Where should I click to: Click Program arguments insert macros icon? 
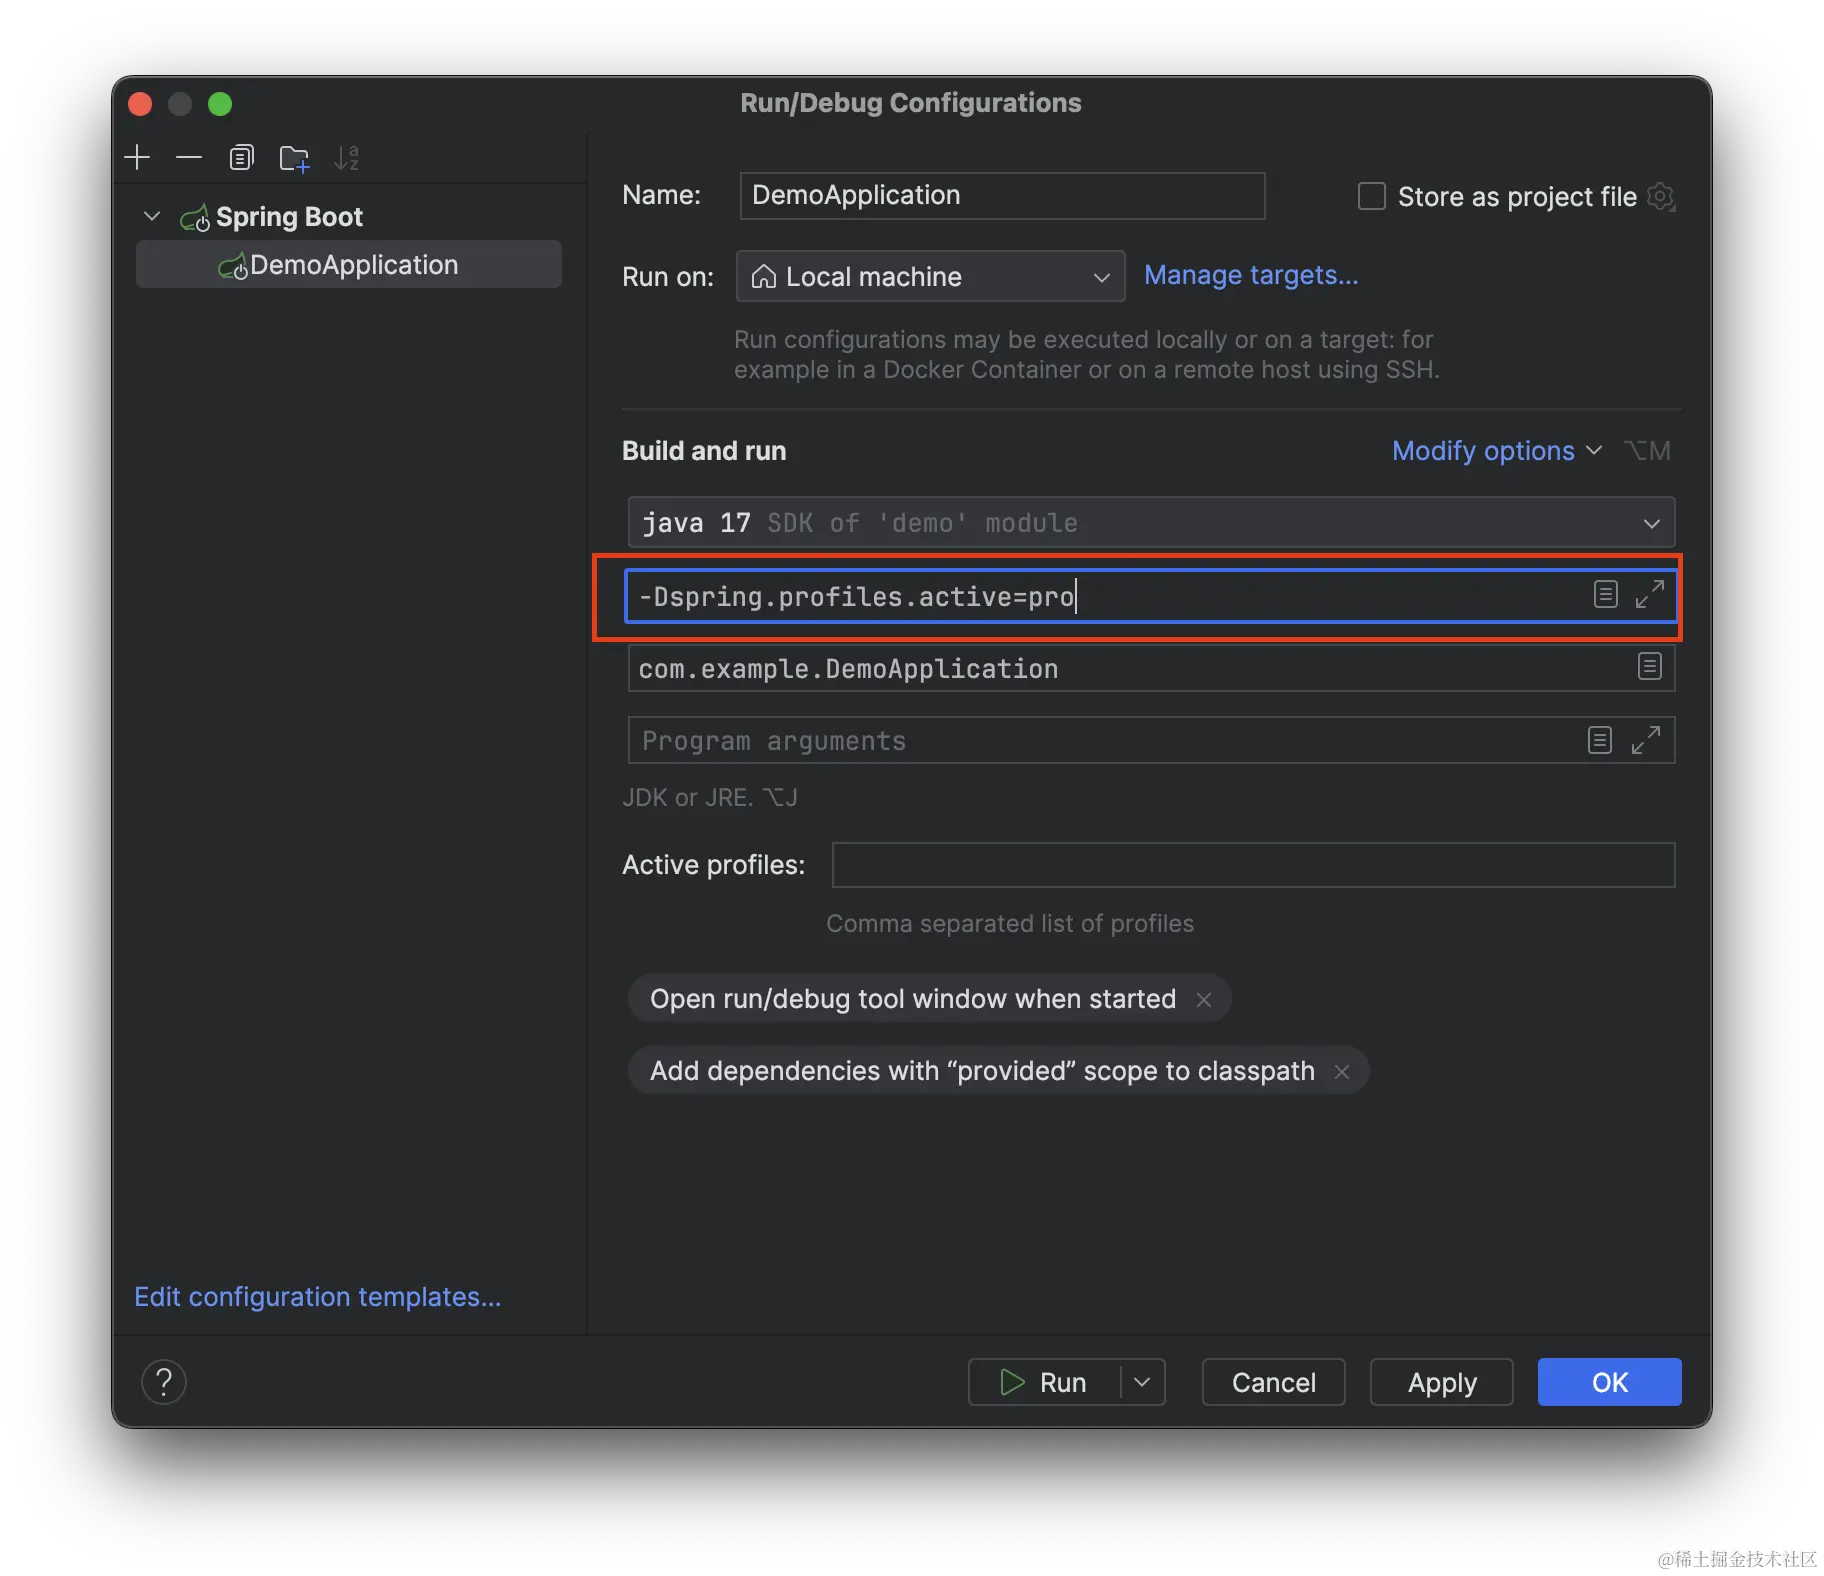point(1599,740)
